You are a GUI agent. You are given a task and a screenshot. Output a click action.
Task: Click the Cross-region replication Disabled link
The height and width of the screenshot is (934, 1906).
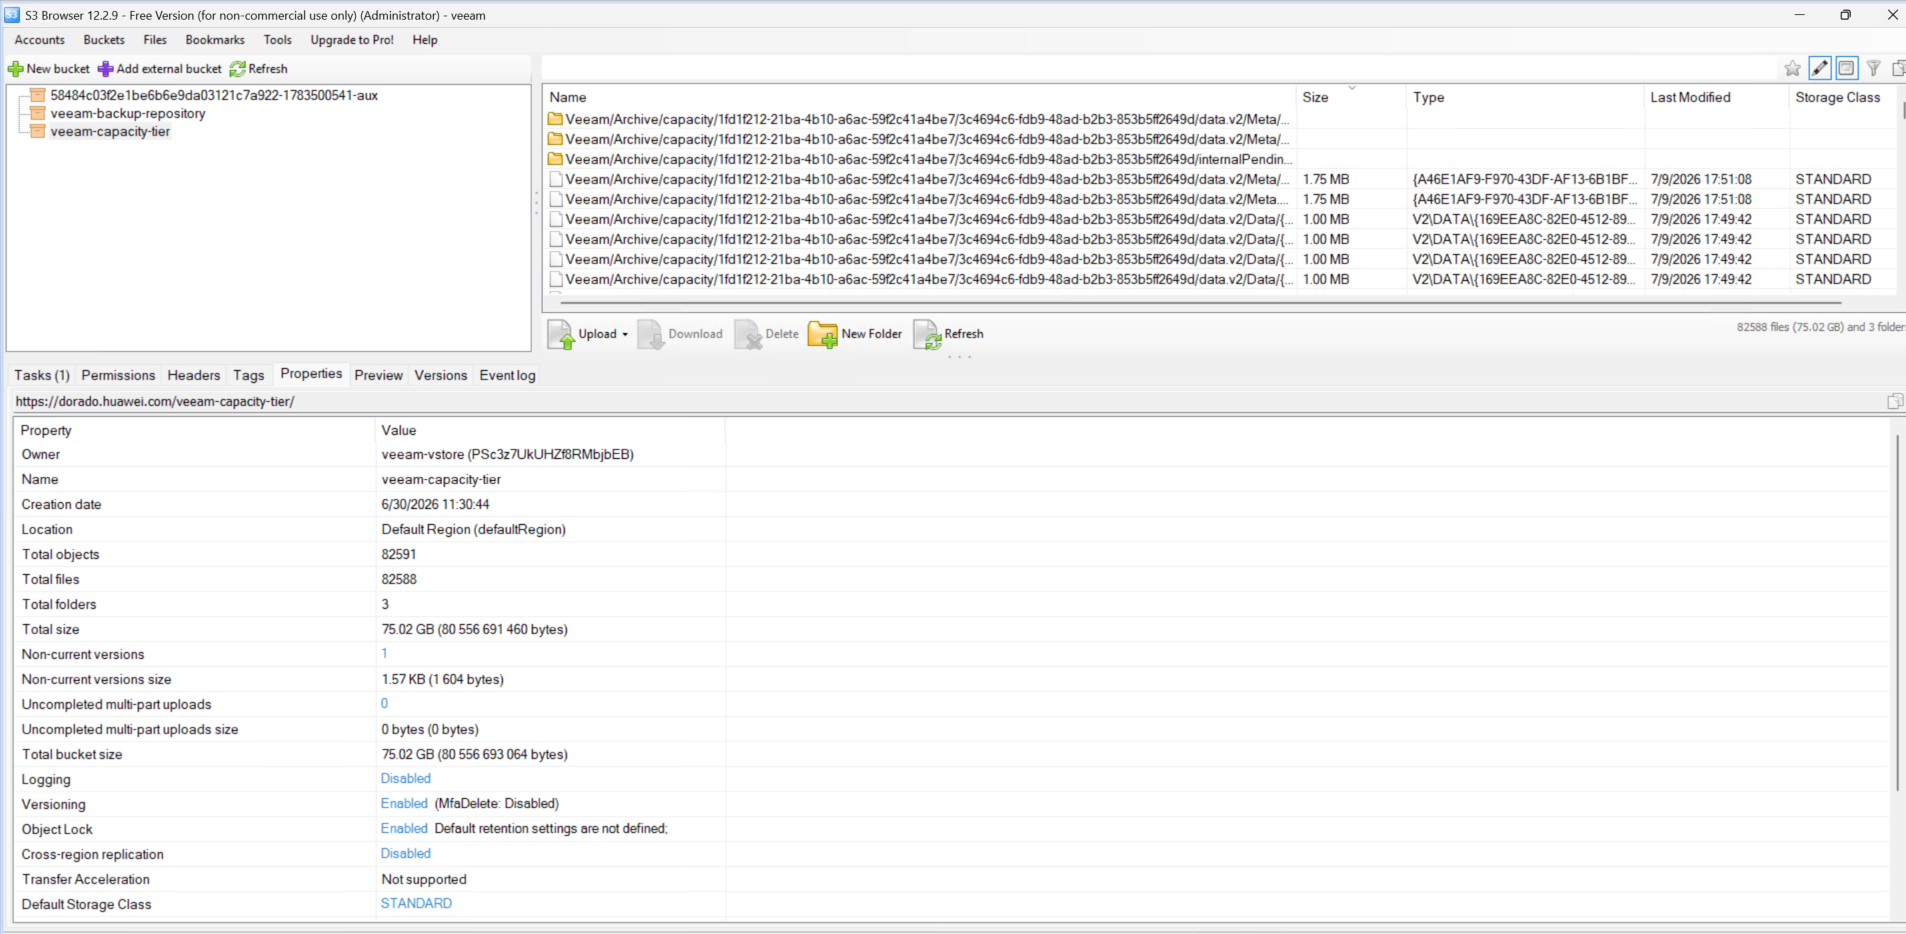tap(406, 854)
